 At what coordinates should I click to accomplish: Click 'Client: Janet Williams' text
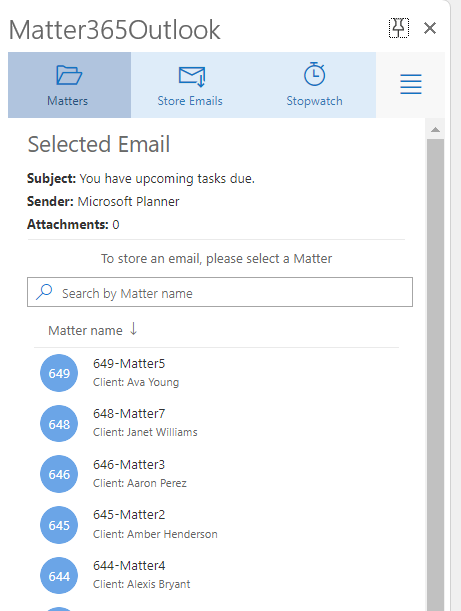click(x=145, y=432)
